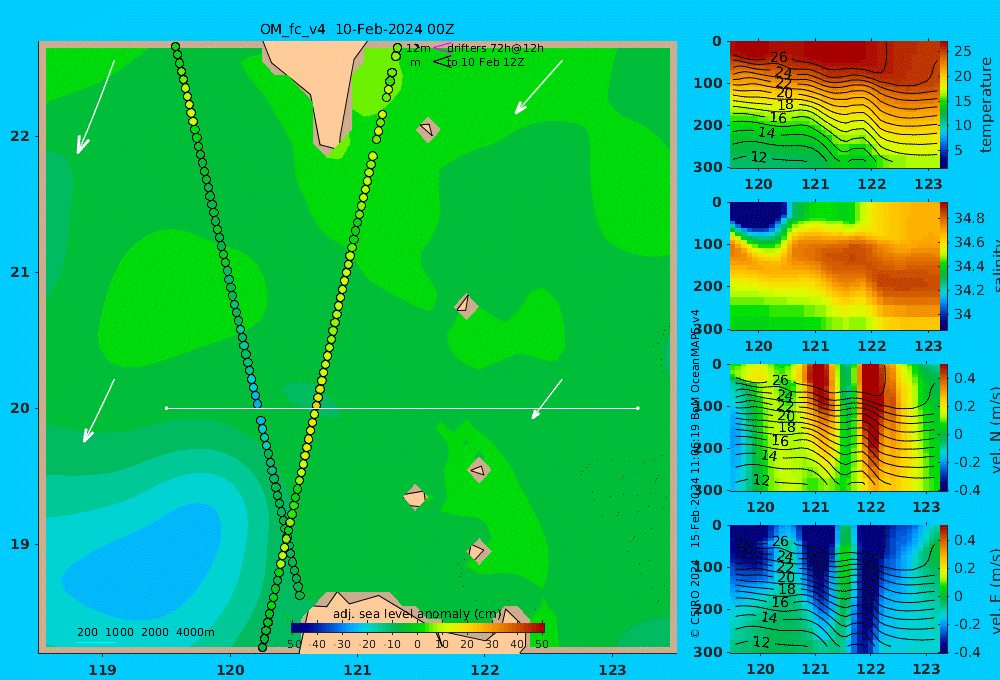Click the 25 tick on temperature colorbar
The image size is (1000, 680).
click(x=962, y=51)
